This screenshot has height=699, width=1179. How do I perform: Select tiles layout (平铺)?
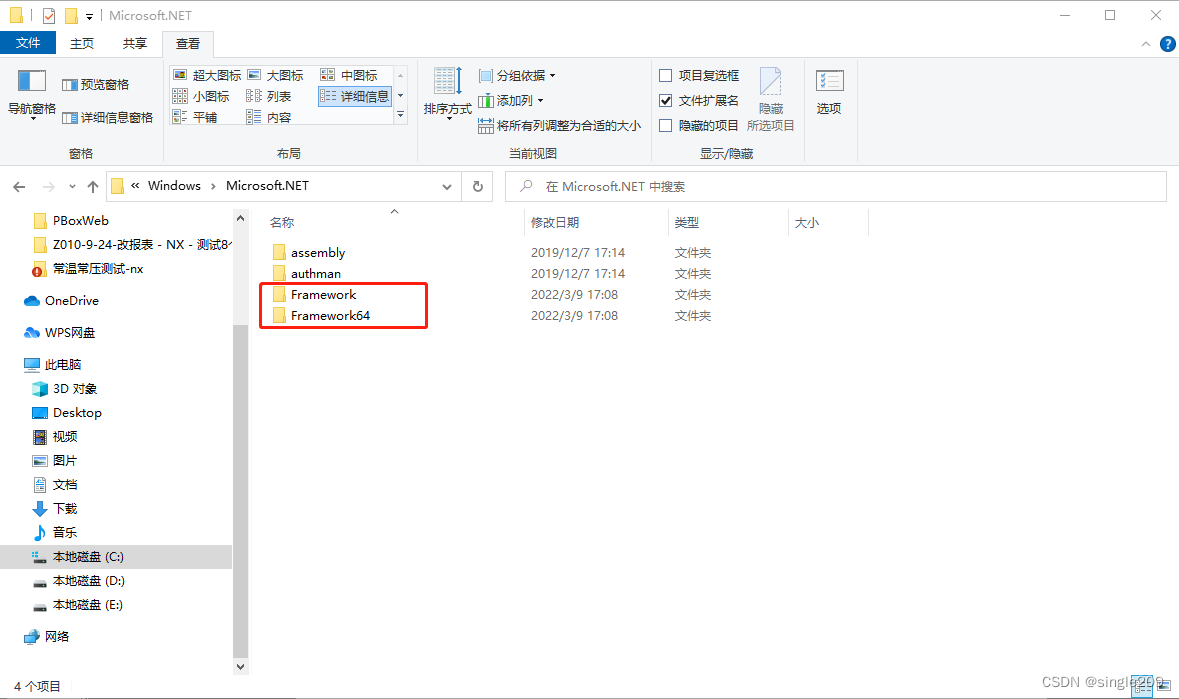[x=195, y=117]
